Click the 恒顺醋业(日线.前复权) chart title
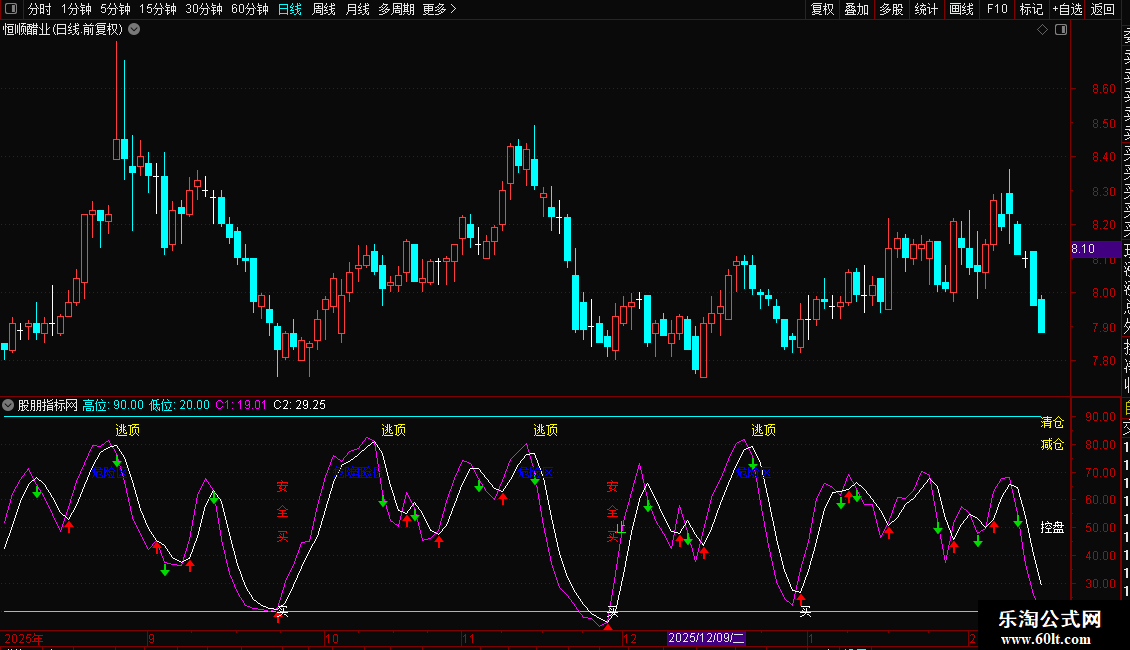The width and height of the screenshot is (1130, 650). click(x=63, y=30)
